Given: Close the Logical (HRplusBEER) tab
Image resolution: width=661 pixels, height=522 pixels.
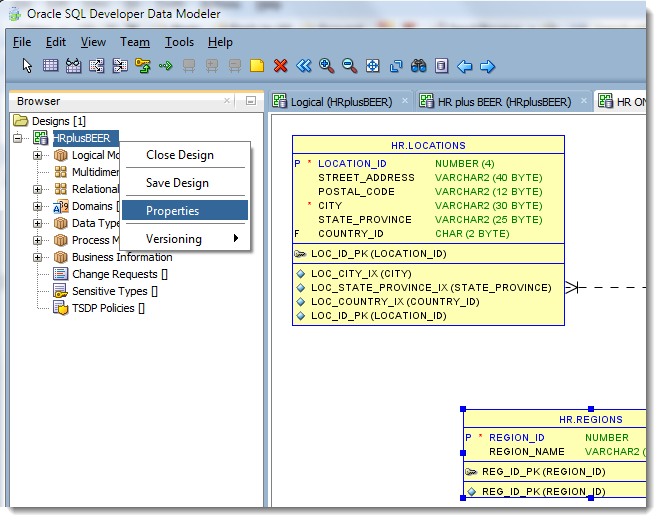Looking at the screenshot, I should point(405,101).
